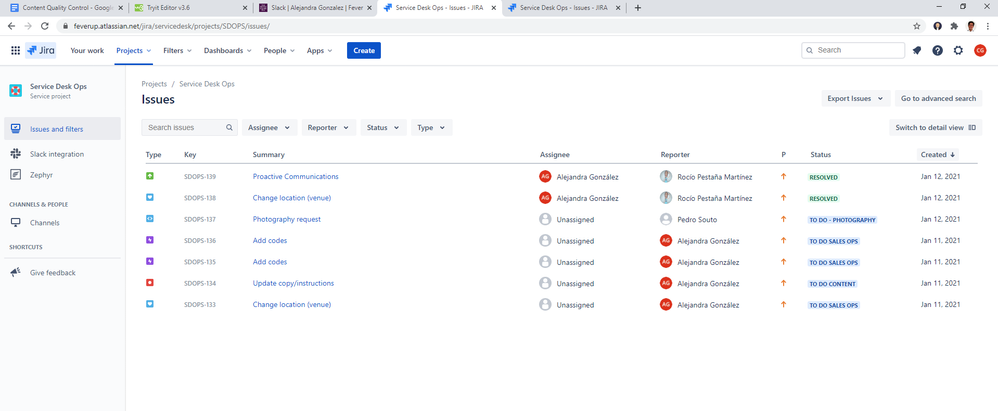The image size is (998, 411).
Task: Click the Jira logo
Action: [x=41, y=50]
